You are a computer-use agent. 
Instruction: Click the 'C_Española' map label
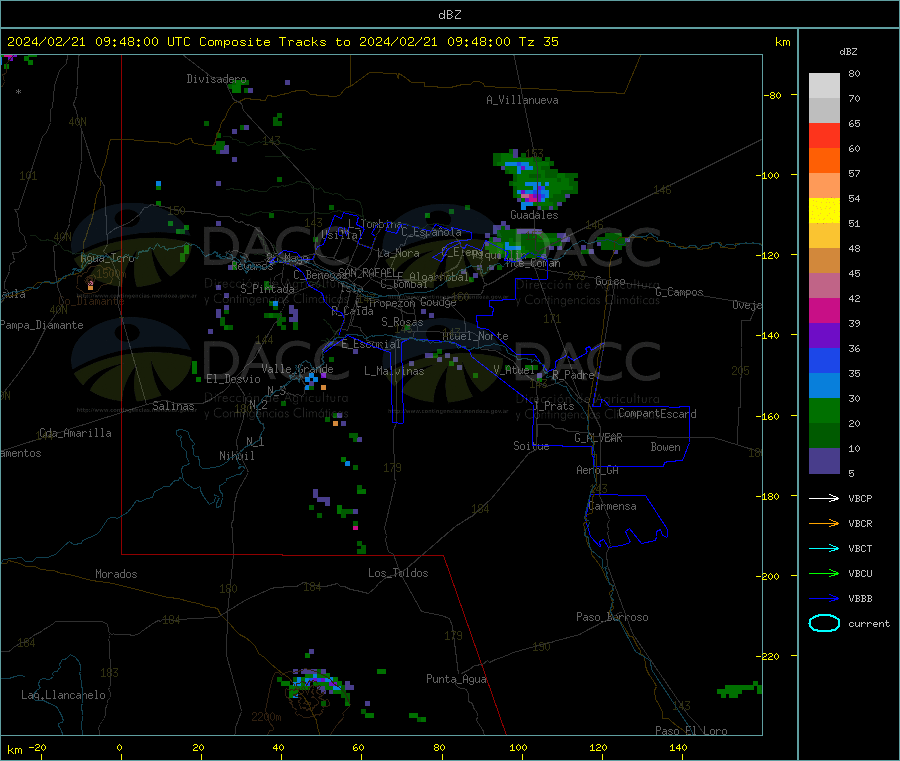431,232
